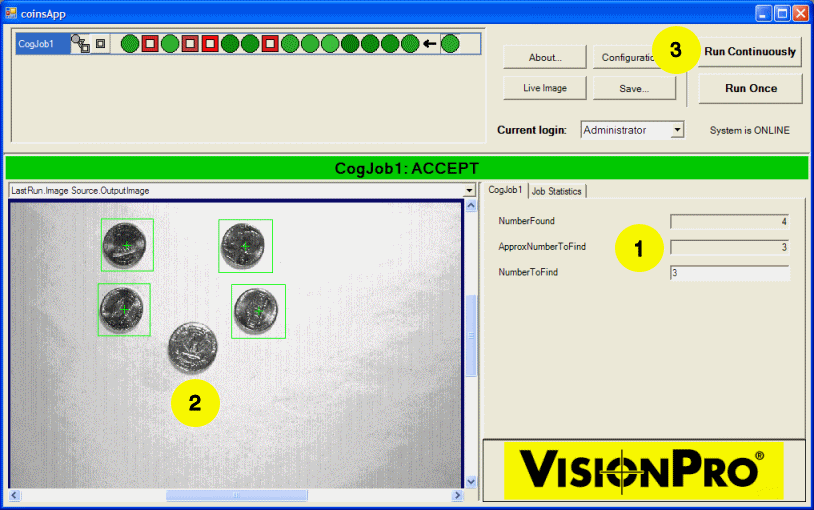Click the last red square in the result history
The height and width of the screenshot is (510, 814).
[x=270, y=44]
